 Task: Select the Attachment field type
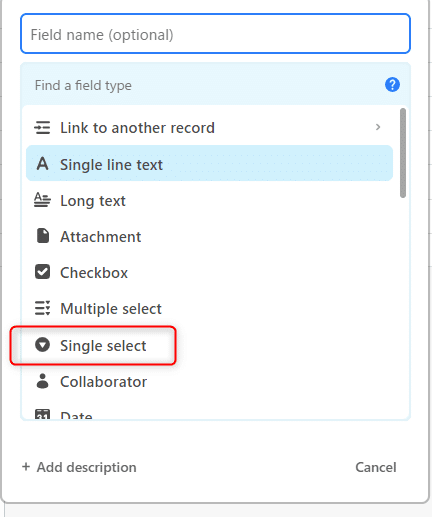[x=209, y=237]
